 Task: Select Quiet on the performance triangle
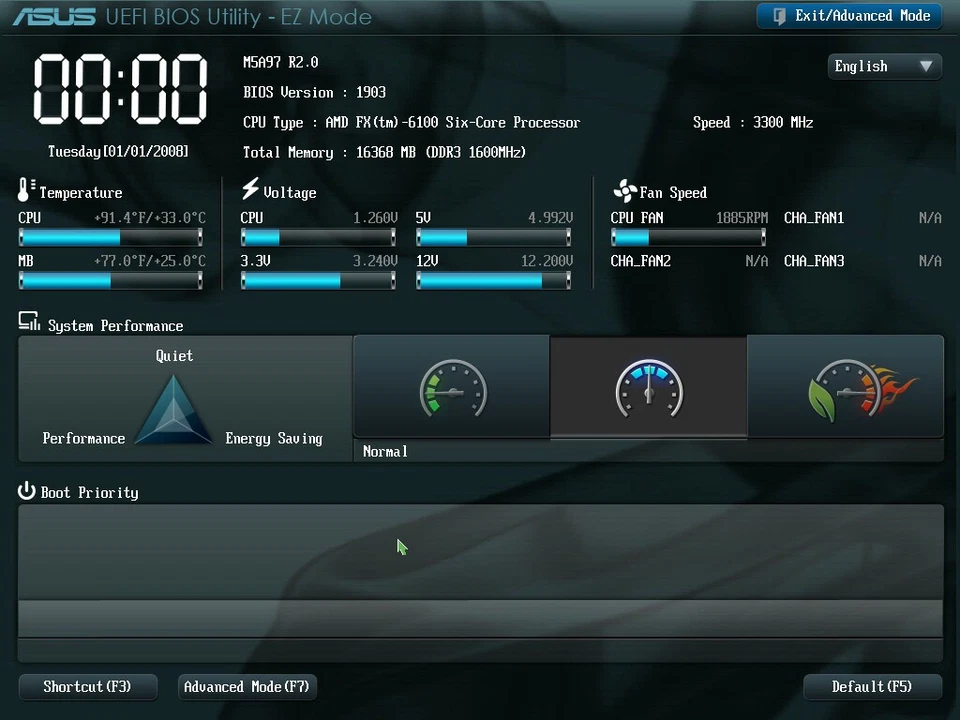174,356
